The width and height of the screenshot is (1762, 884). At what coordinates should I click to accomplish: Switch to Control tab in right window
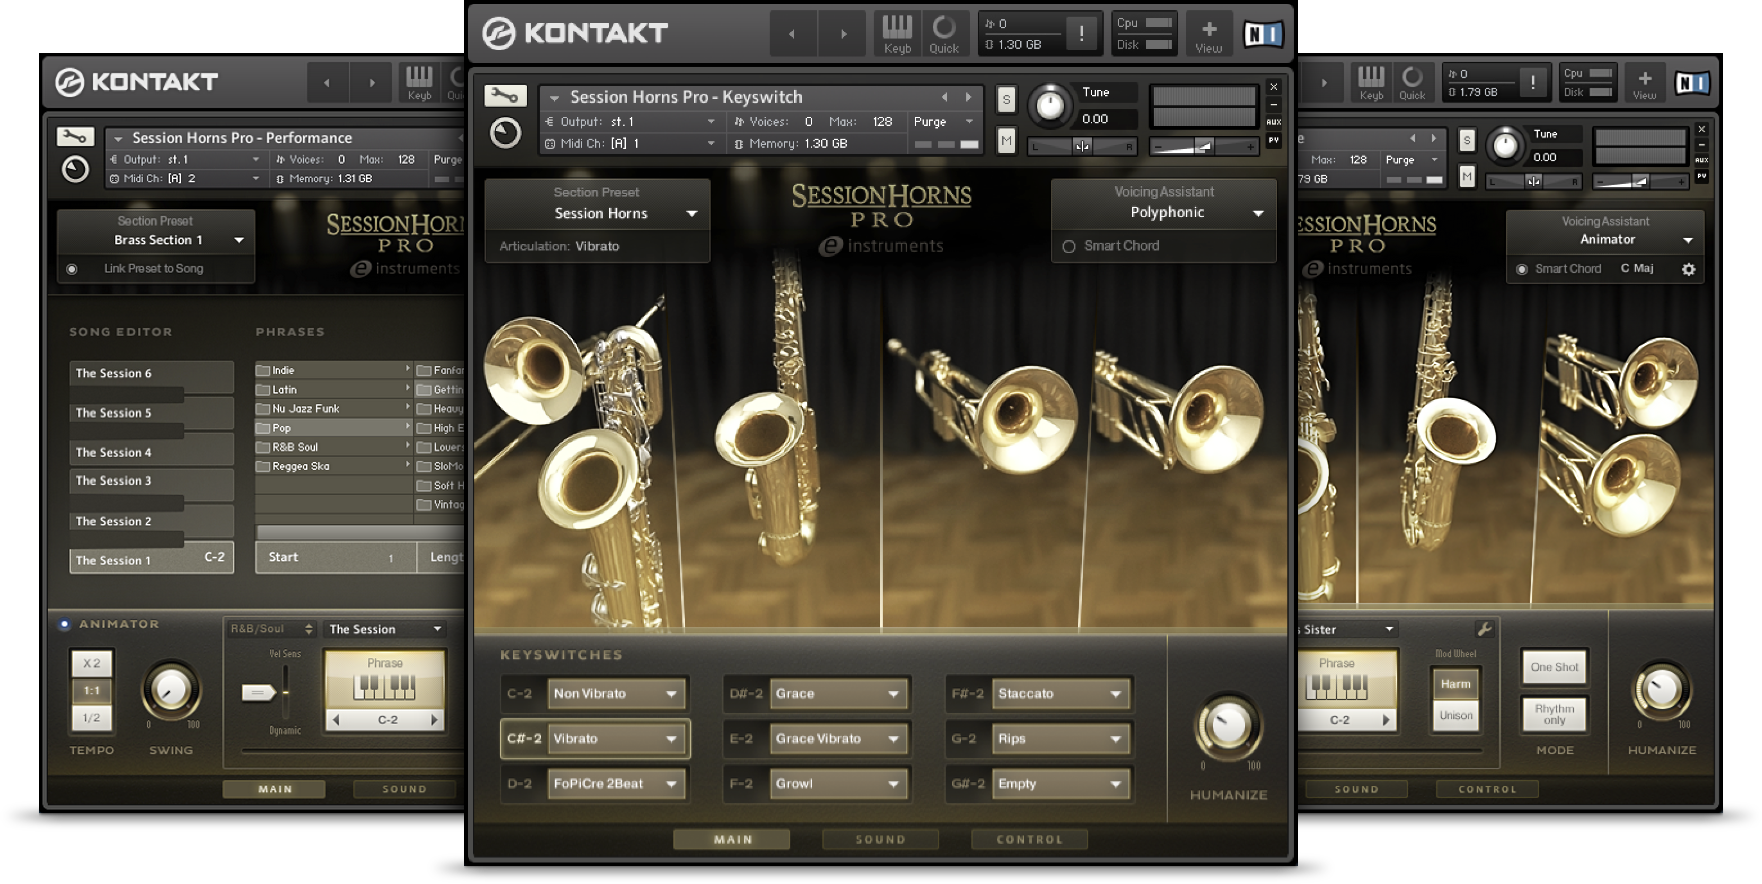tap(1487, 789)
